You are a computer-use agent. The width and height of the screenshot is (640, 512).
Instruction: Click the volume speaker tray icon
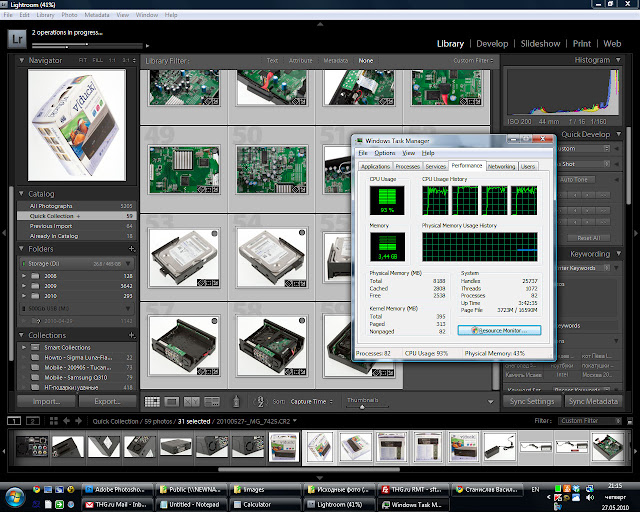click(x=589, y=497)
